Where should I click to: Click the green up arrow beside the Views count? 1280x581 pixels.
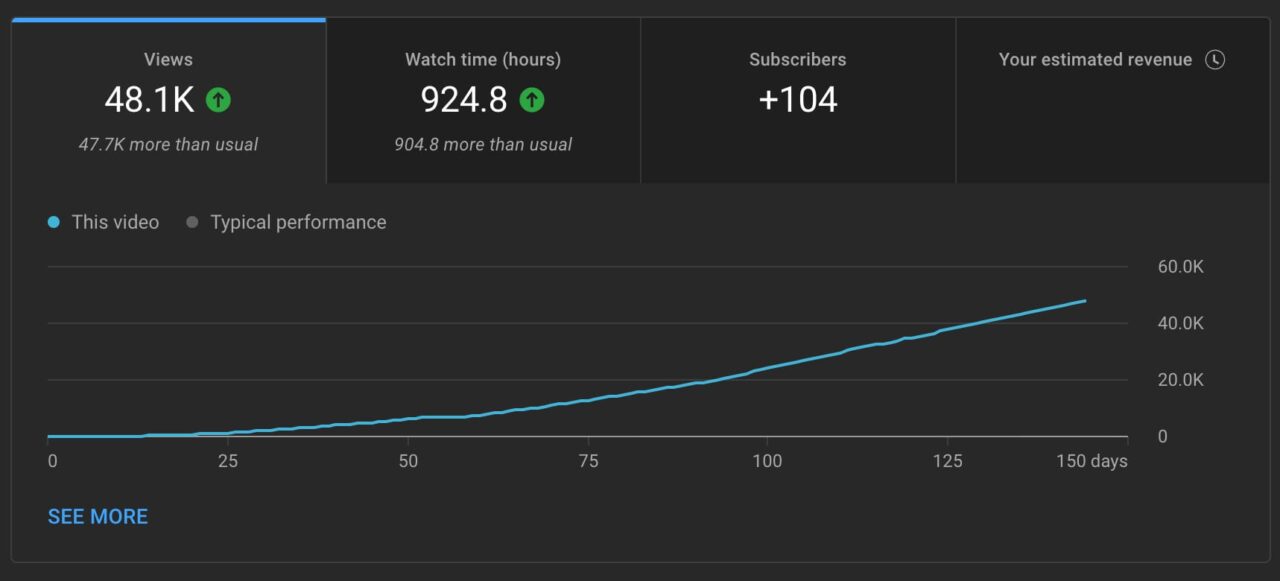pyautogui.click(x=218, y=99)
